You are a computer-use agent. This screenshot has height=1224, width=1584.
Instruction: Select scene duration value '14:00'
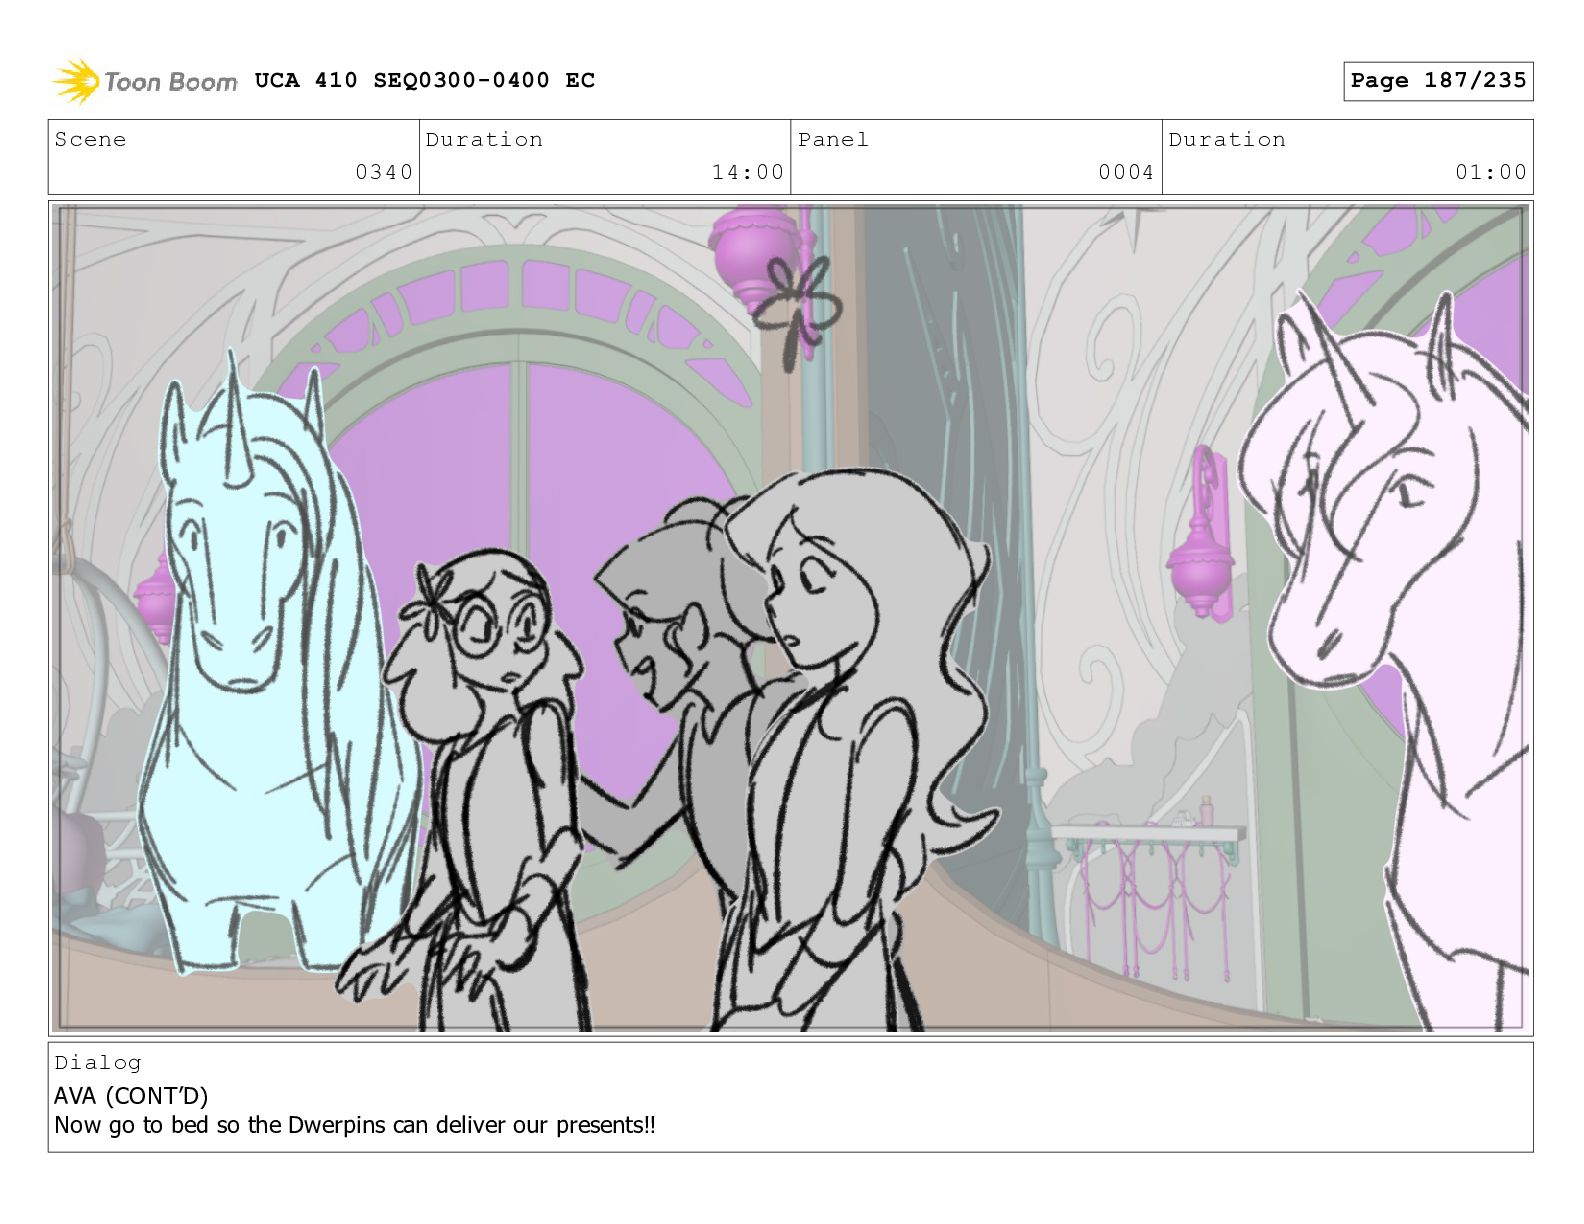click(748, 172)
